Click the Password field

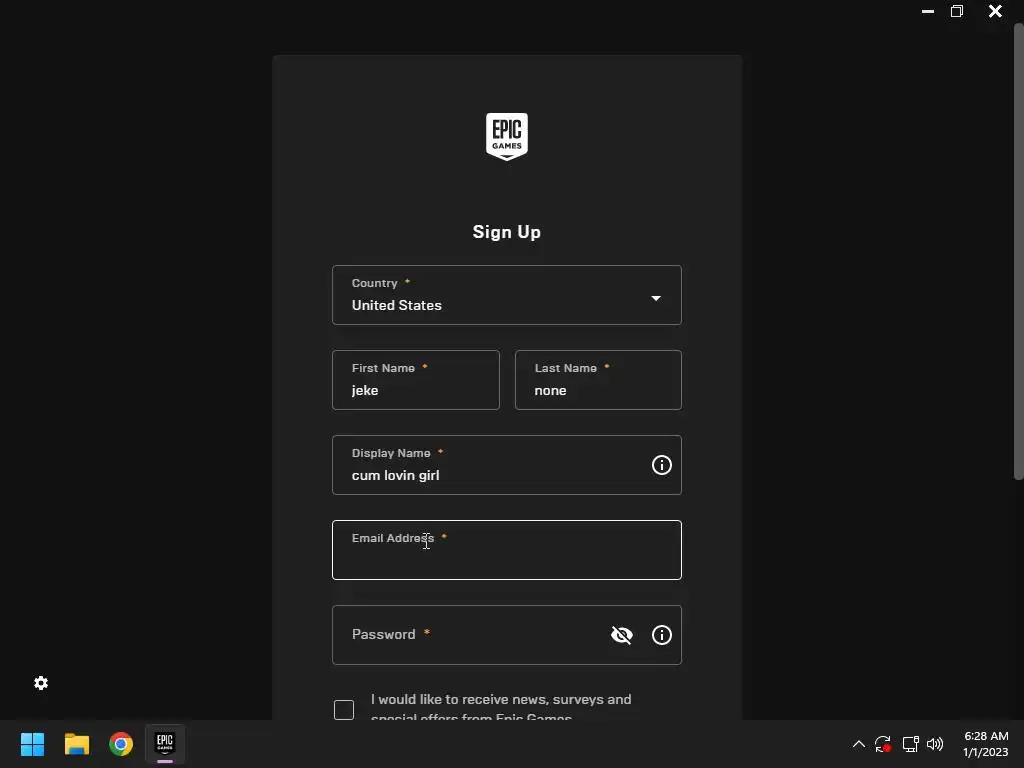507,635
